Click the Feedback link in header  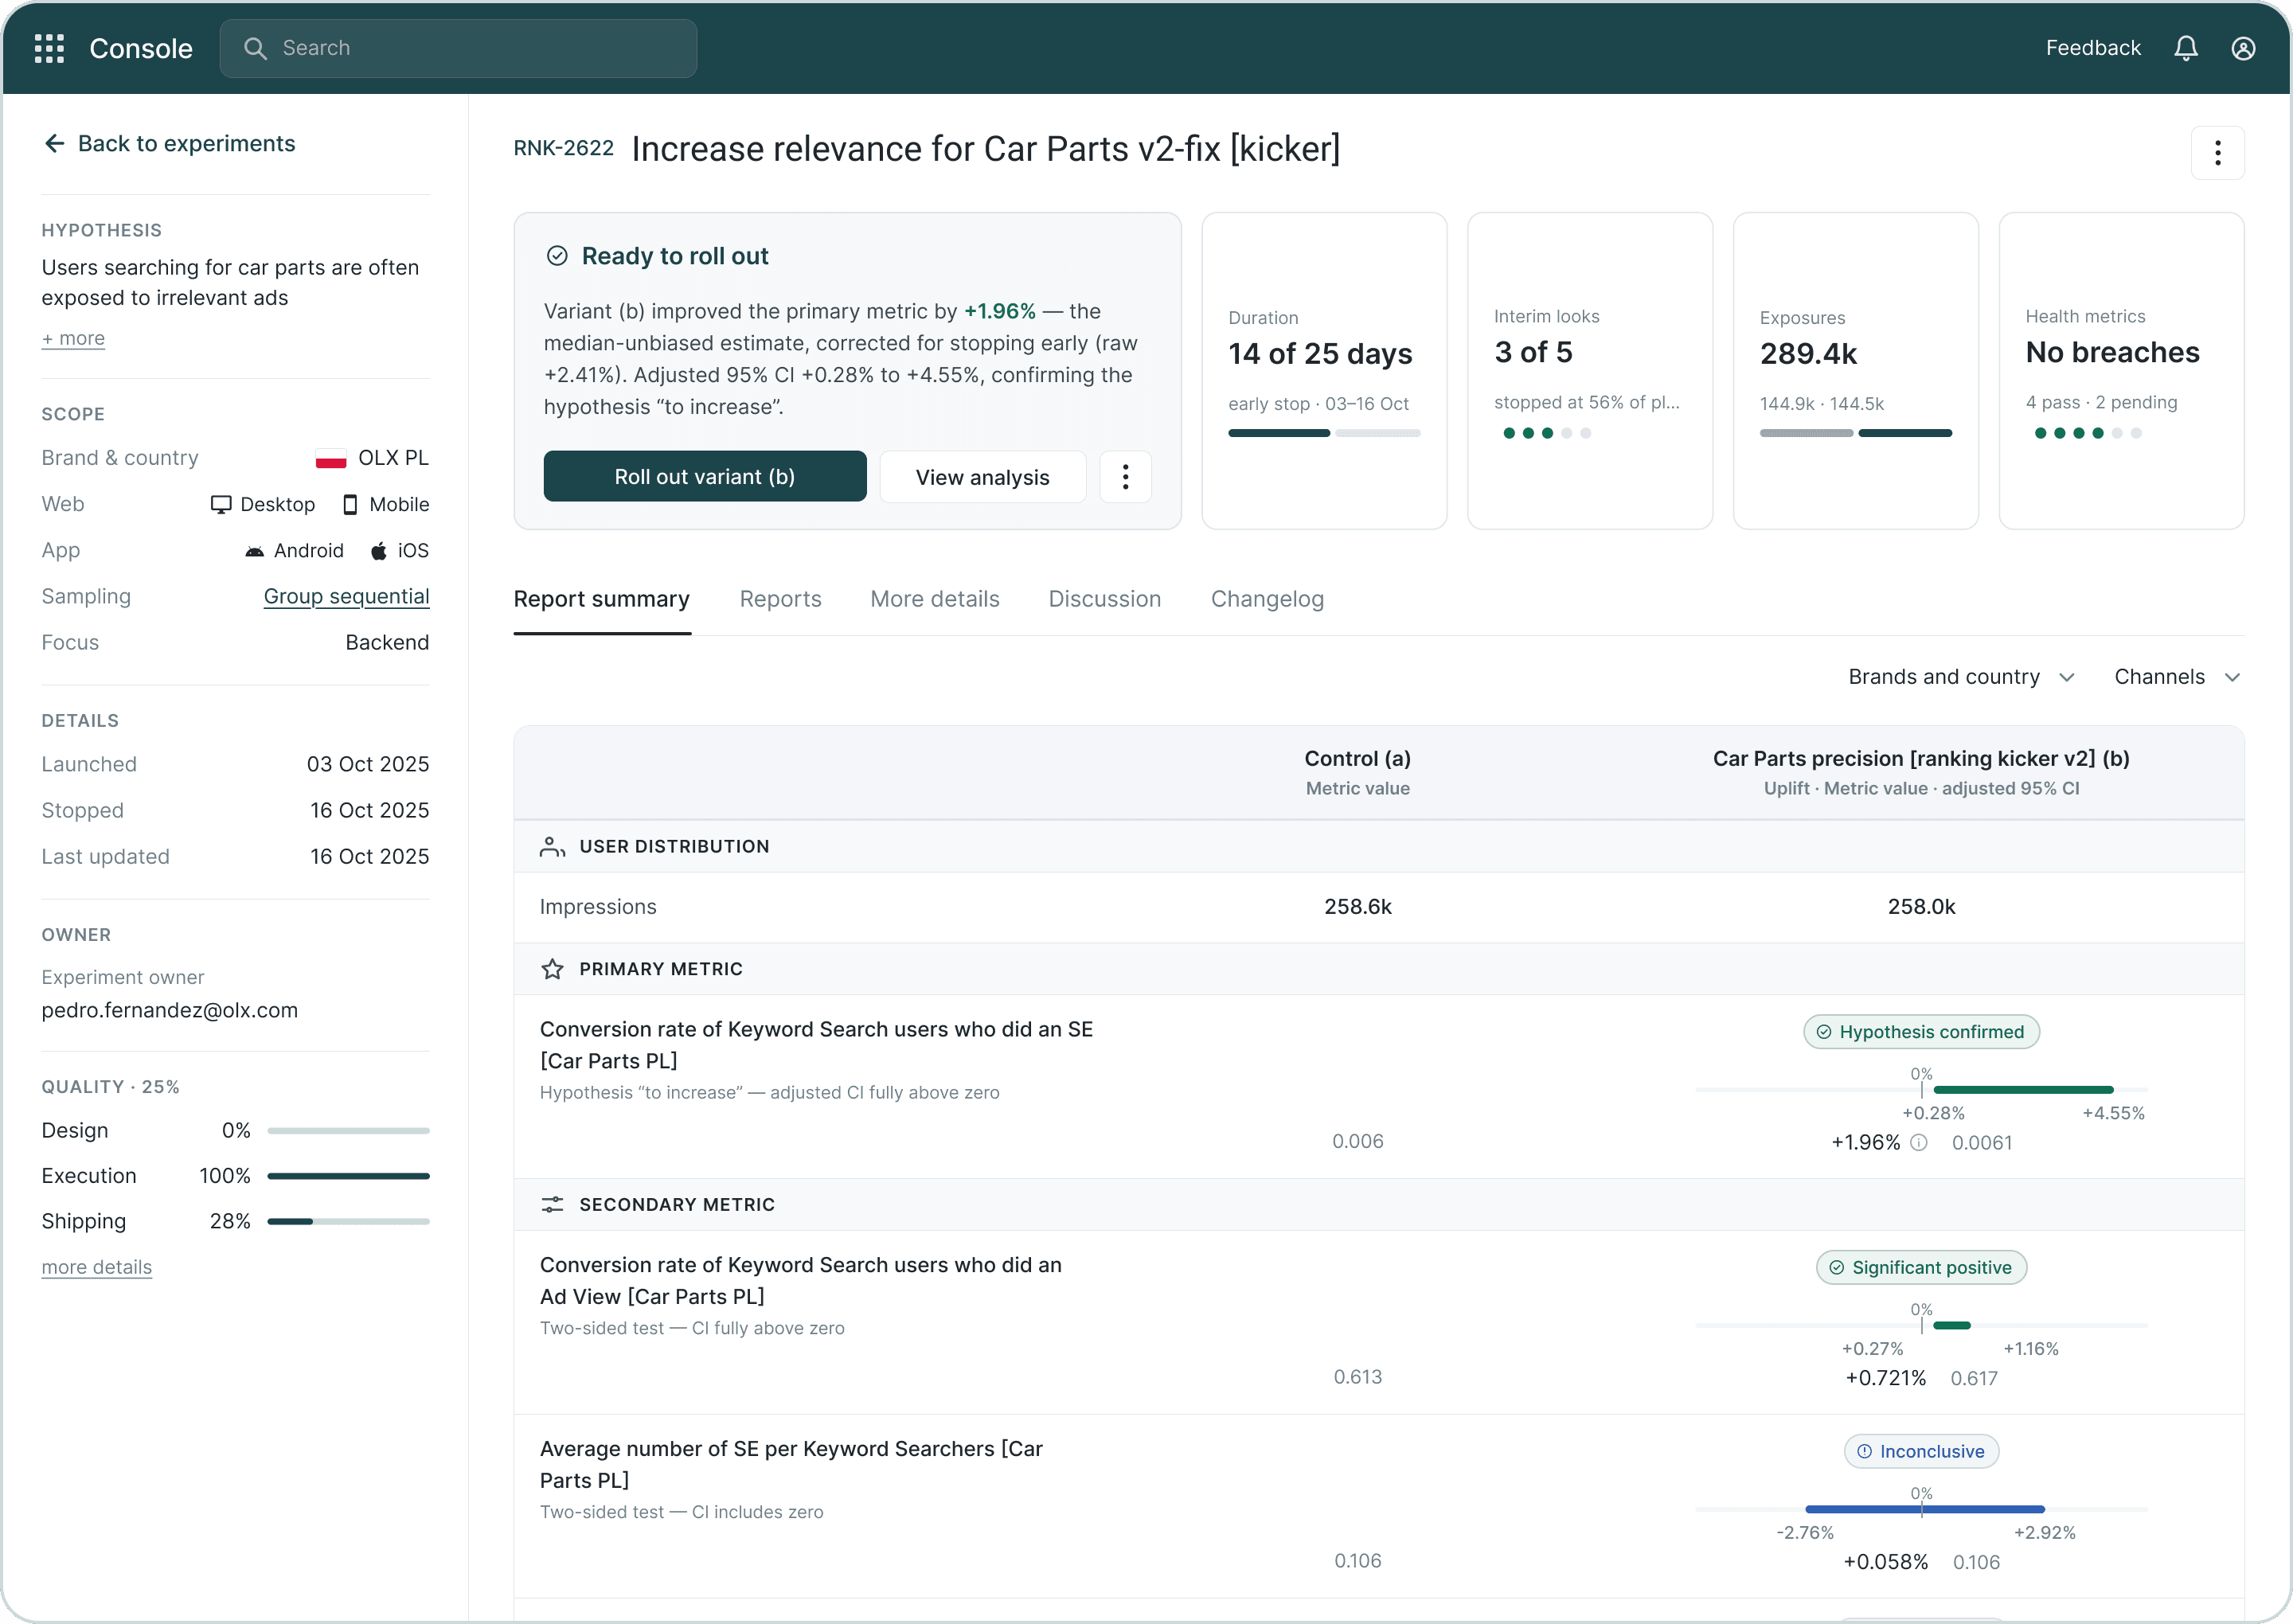pyautogui.click(x=2093, y=48)
